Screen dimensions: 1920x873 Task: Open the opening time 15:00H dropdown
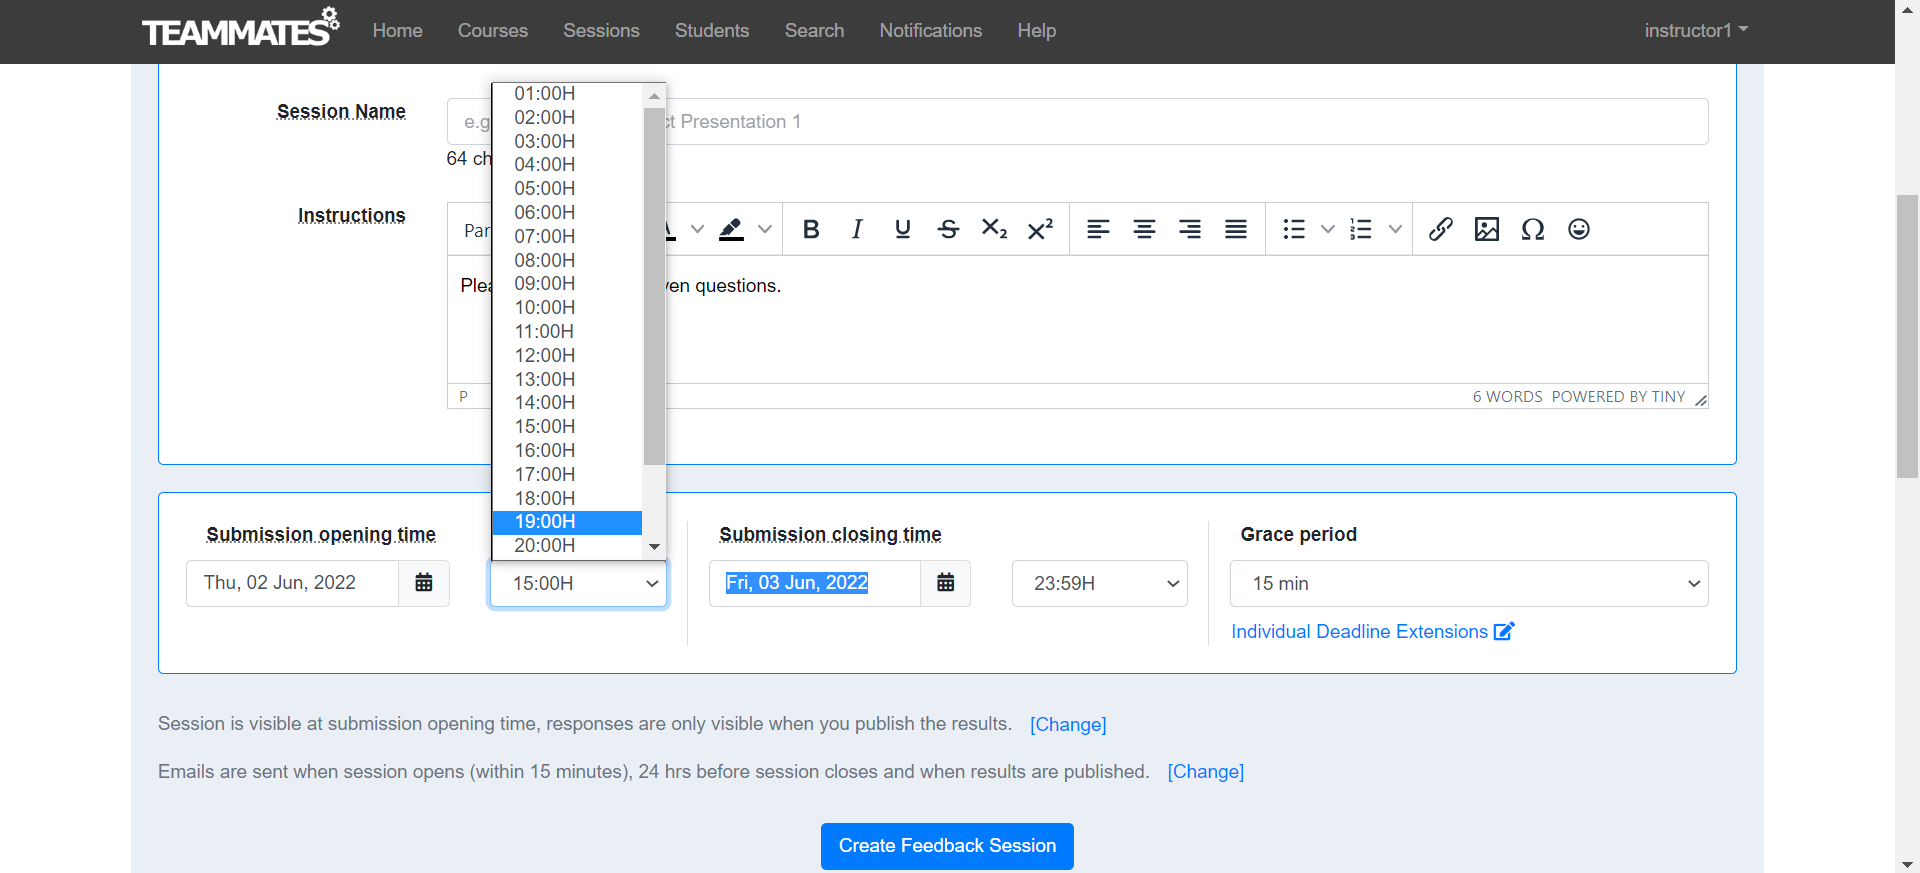578,583
